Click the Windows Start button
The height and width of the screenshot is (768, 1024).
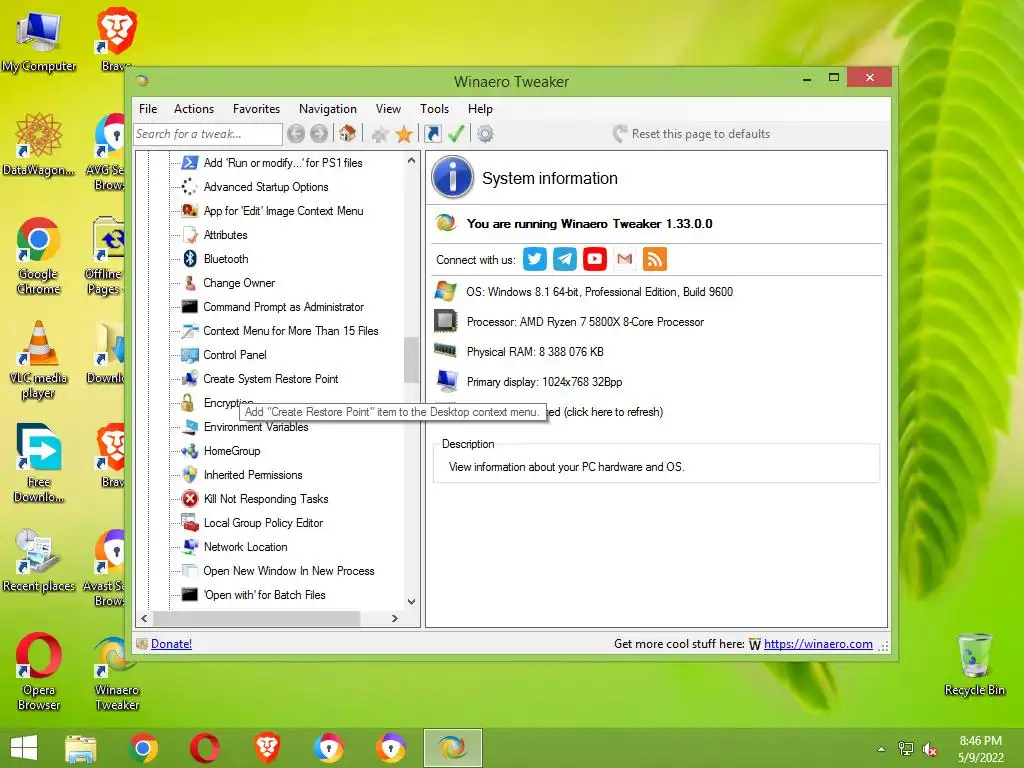click(x=24, y=748)
